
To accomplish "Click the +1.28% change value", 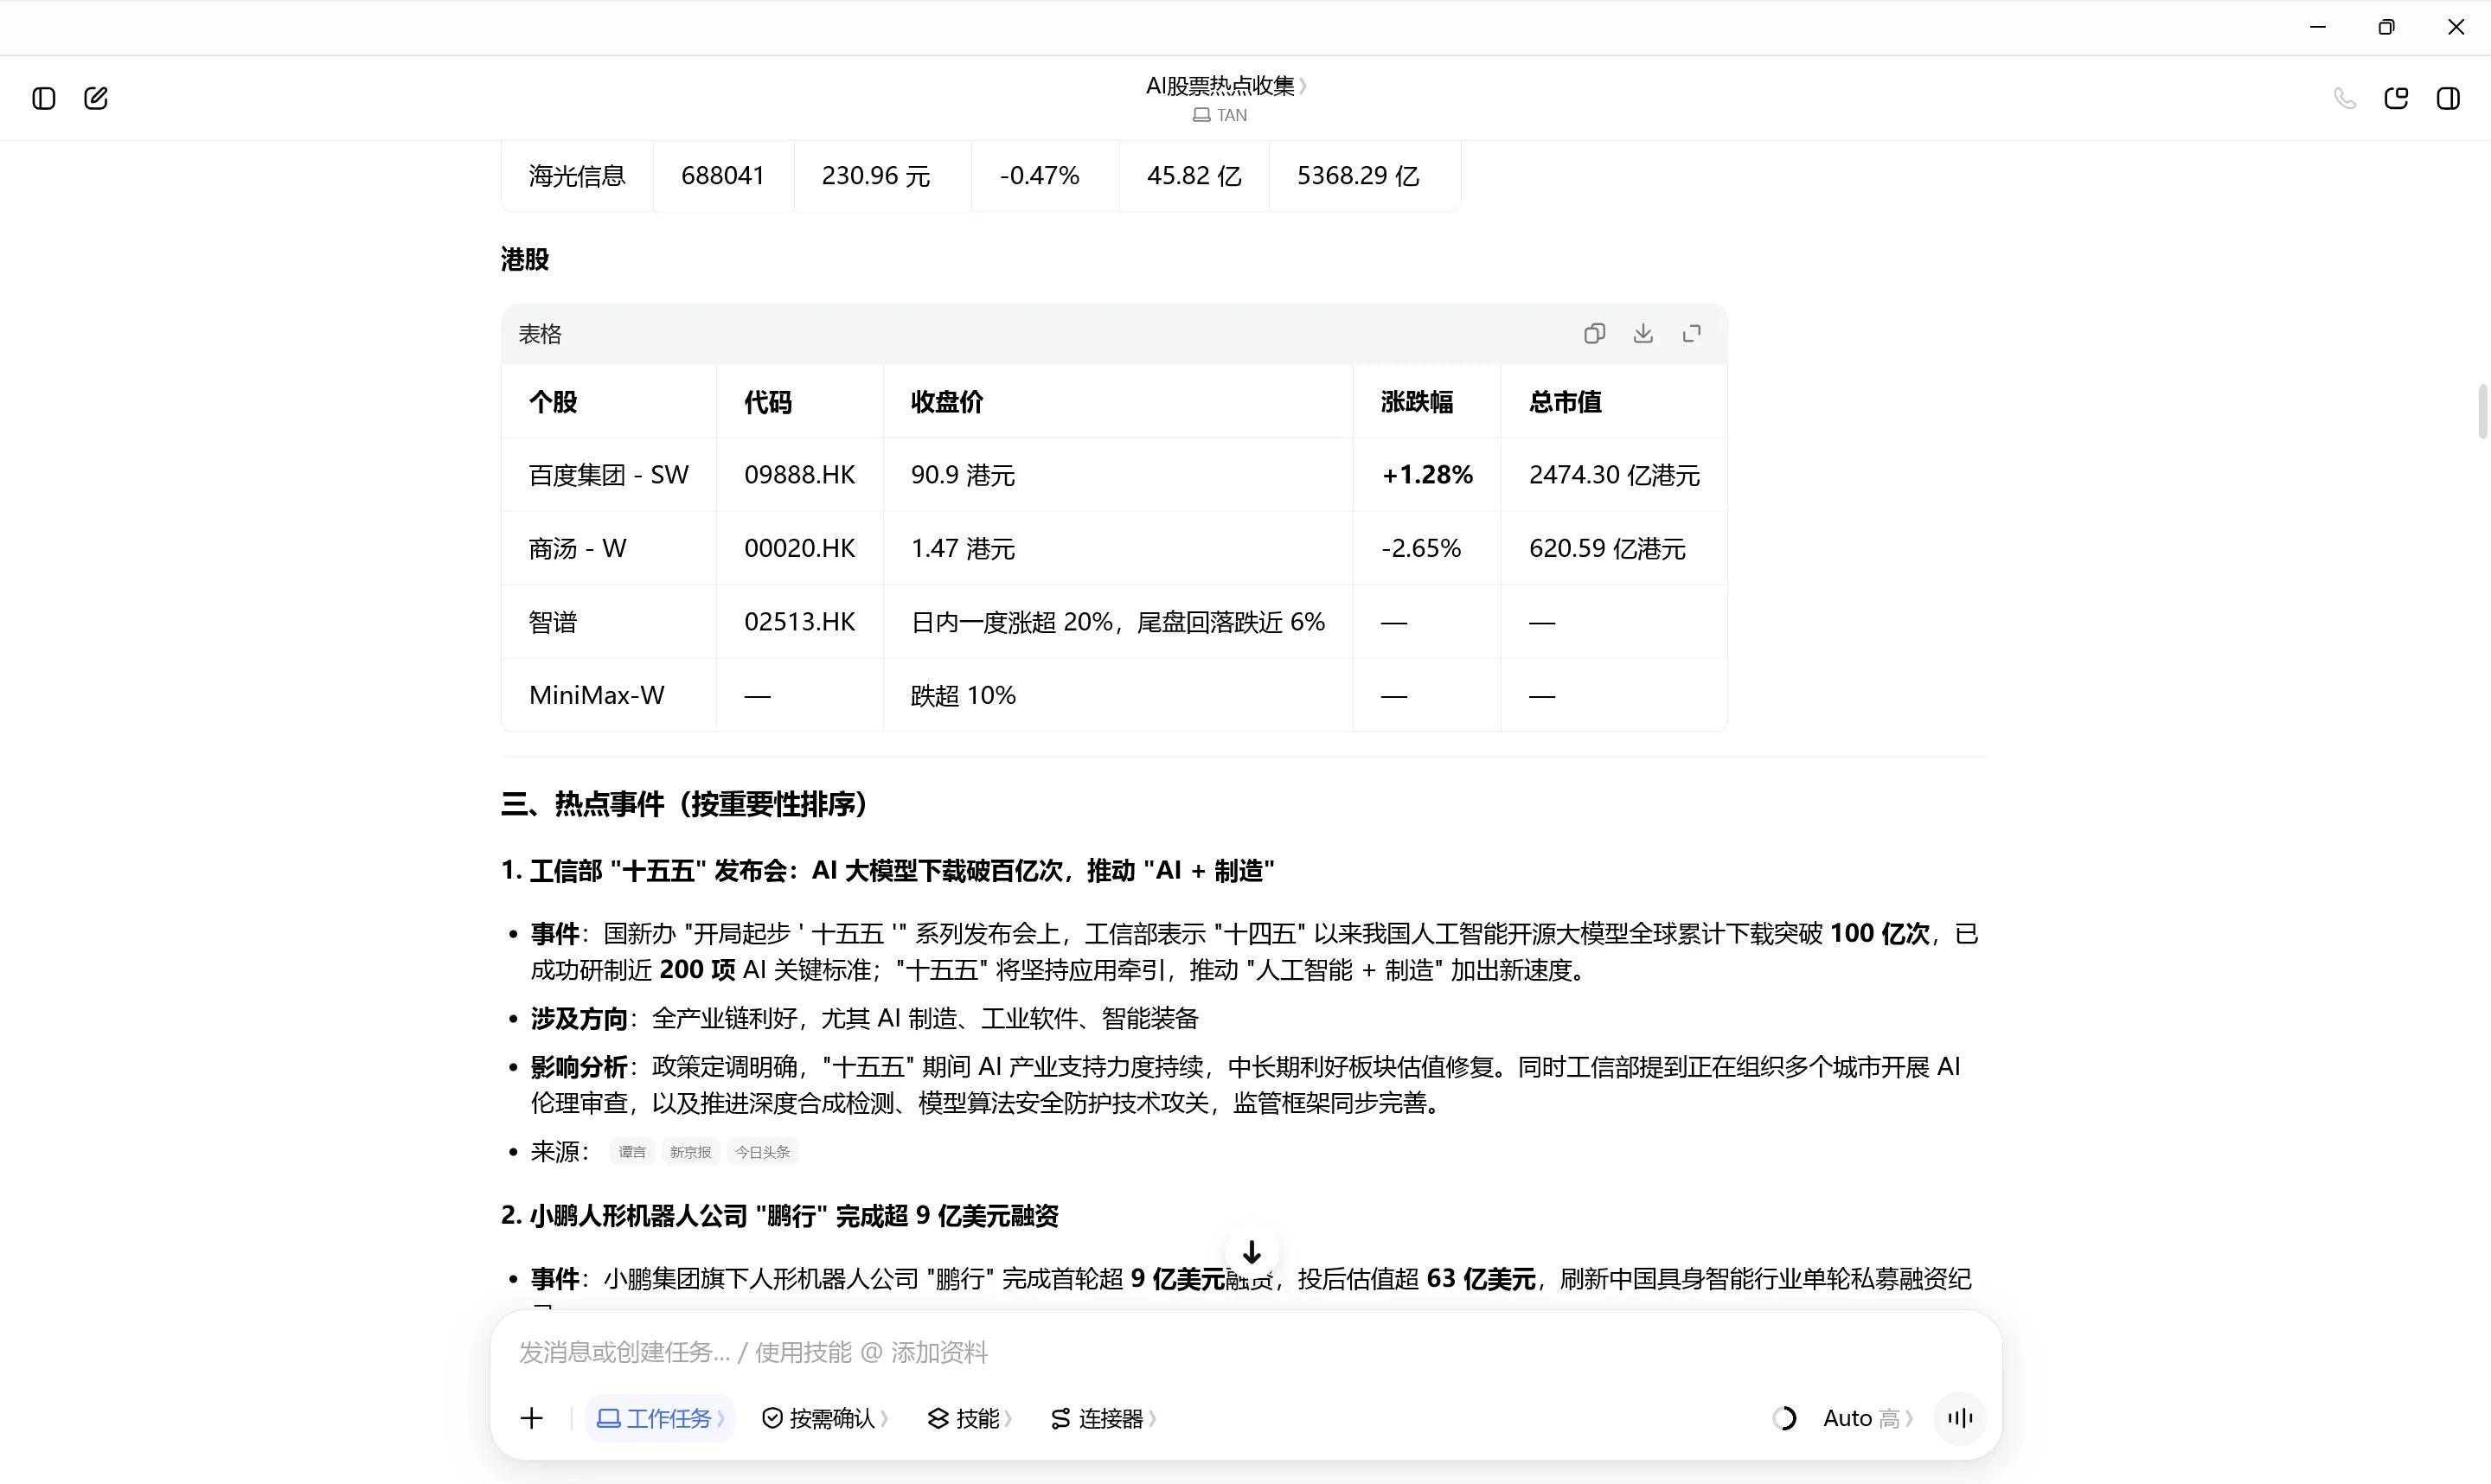I will click(x=1427, y=475).
